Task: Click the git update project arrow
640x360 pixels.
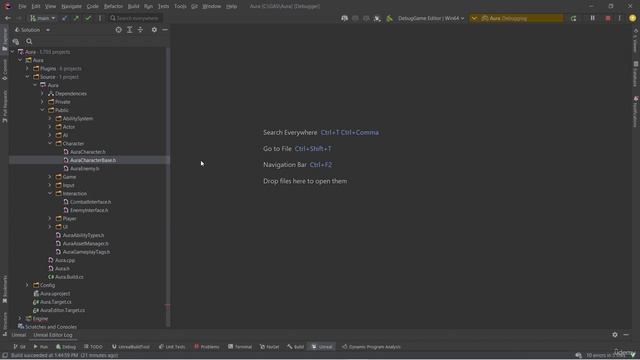Action: 64,18
